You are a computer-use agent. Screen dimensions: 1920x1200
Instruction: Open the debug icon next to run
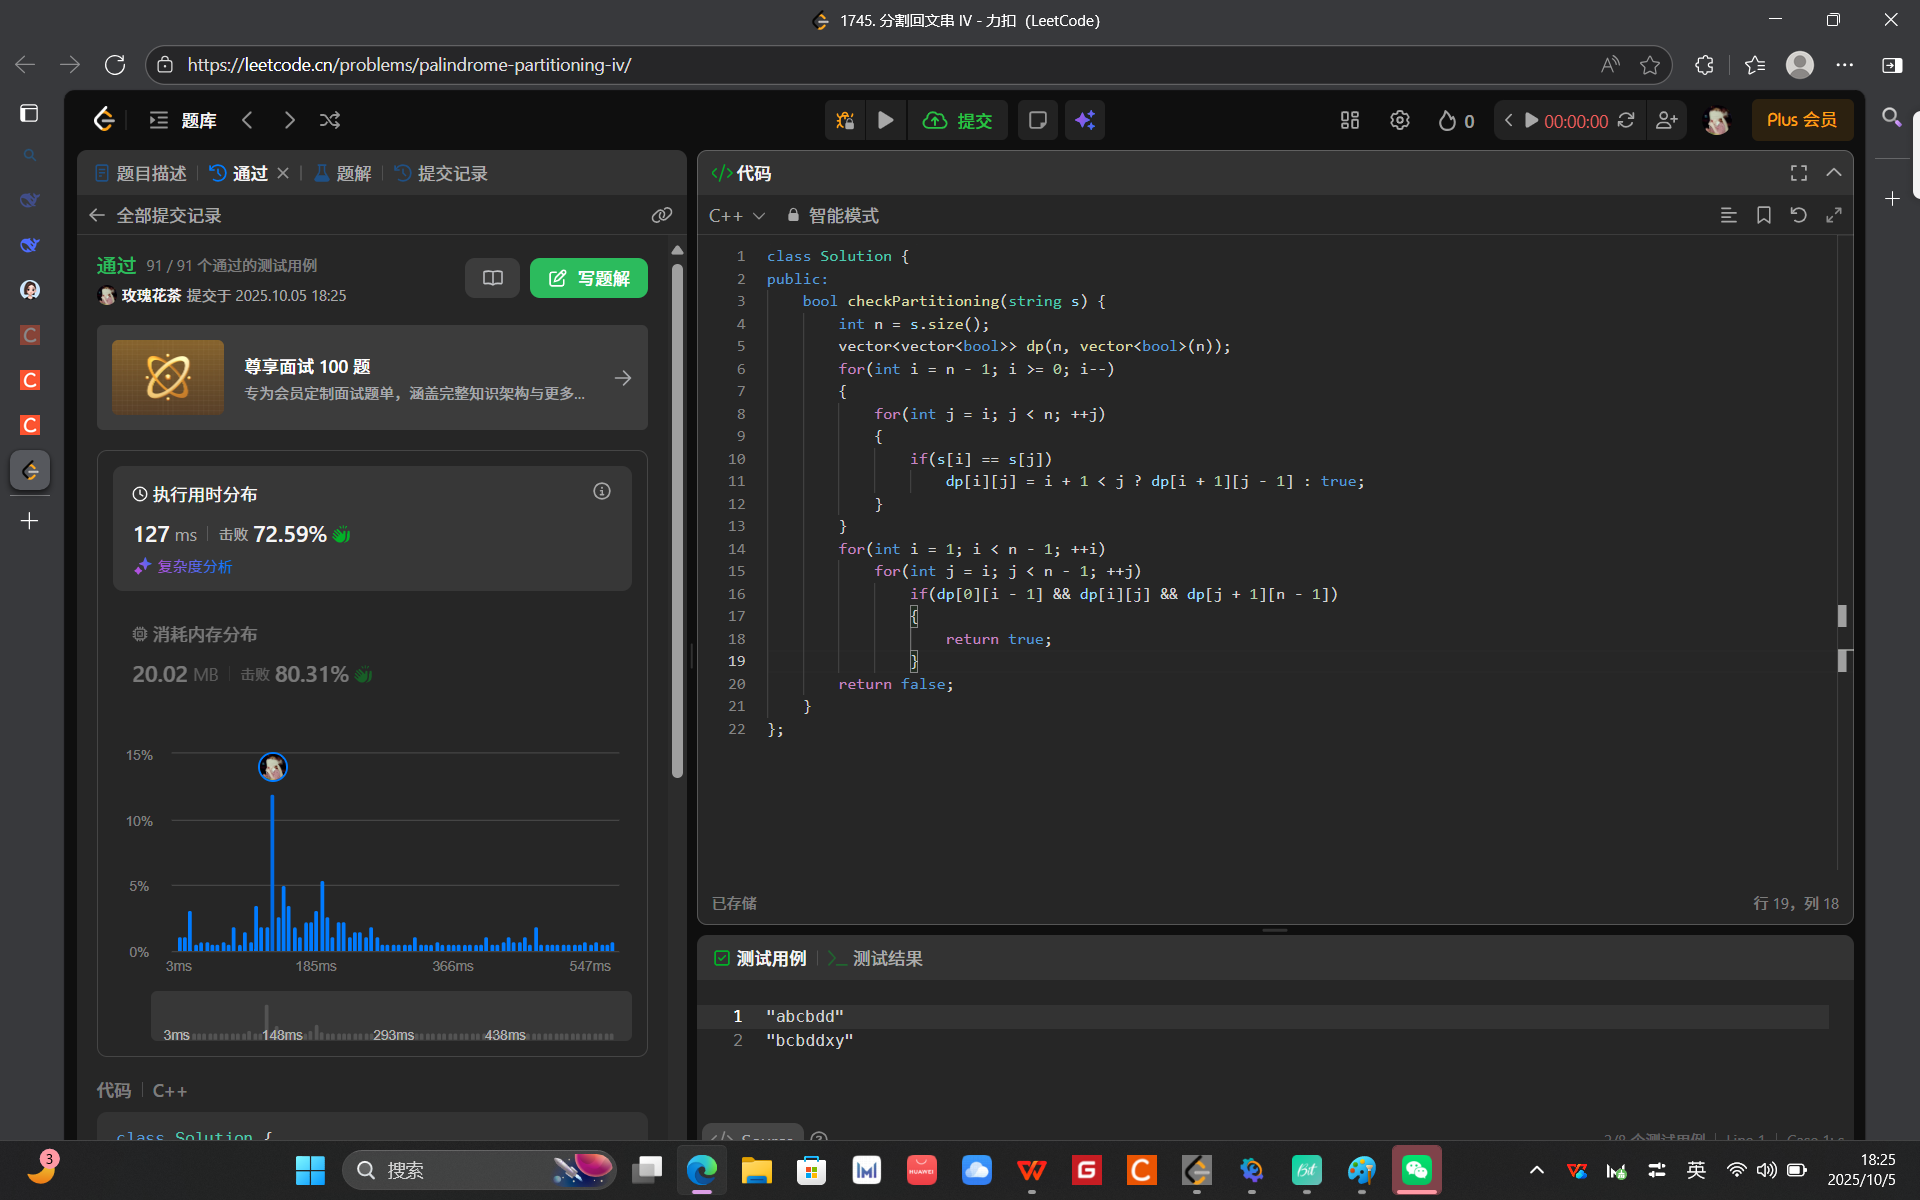click(x=845, y=121)
